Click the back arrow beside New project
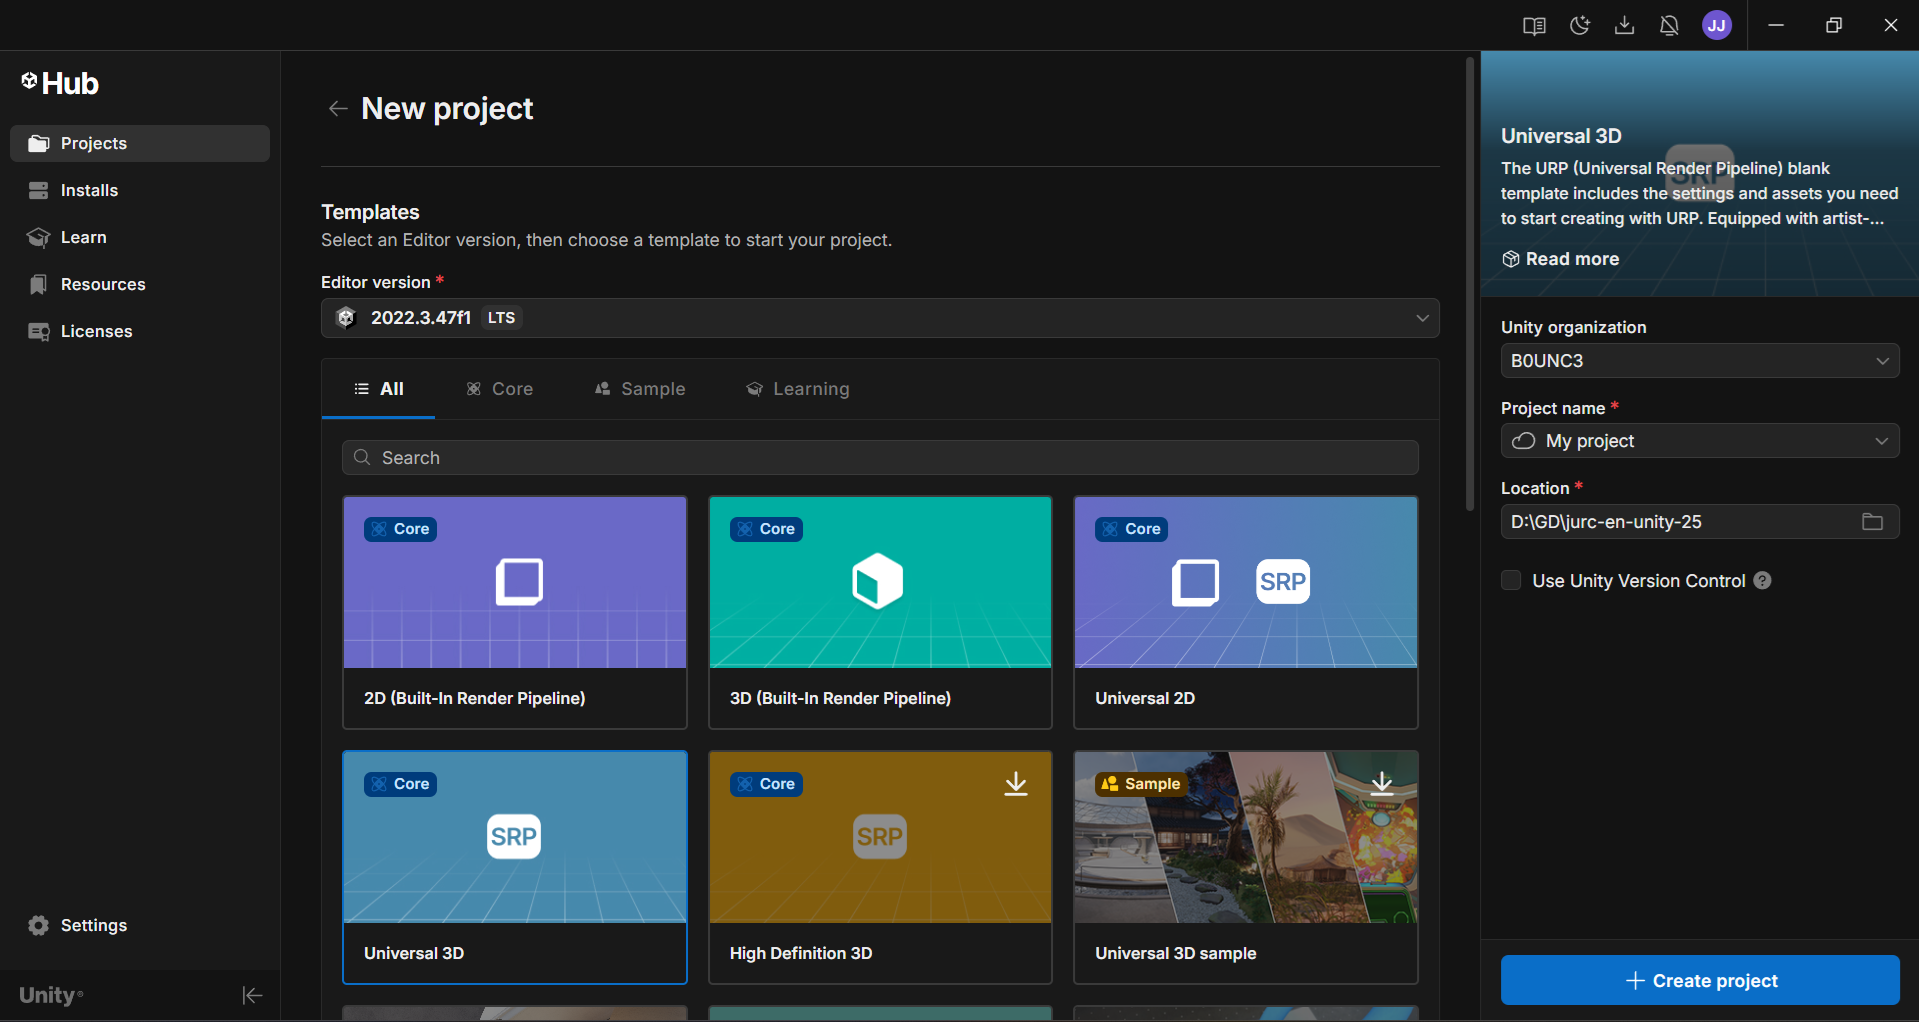 tap(338, 109)
